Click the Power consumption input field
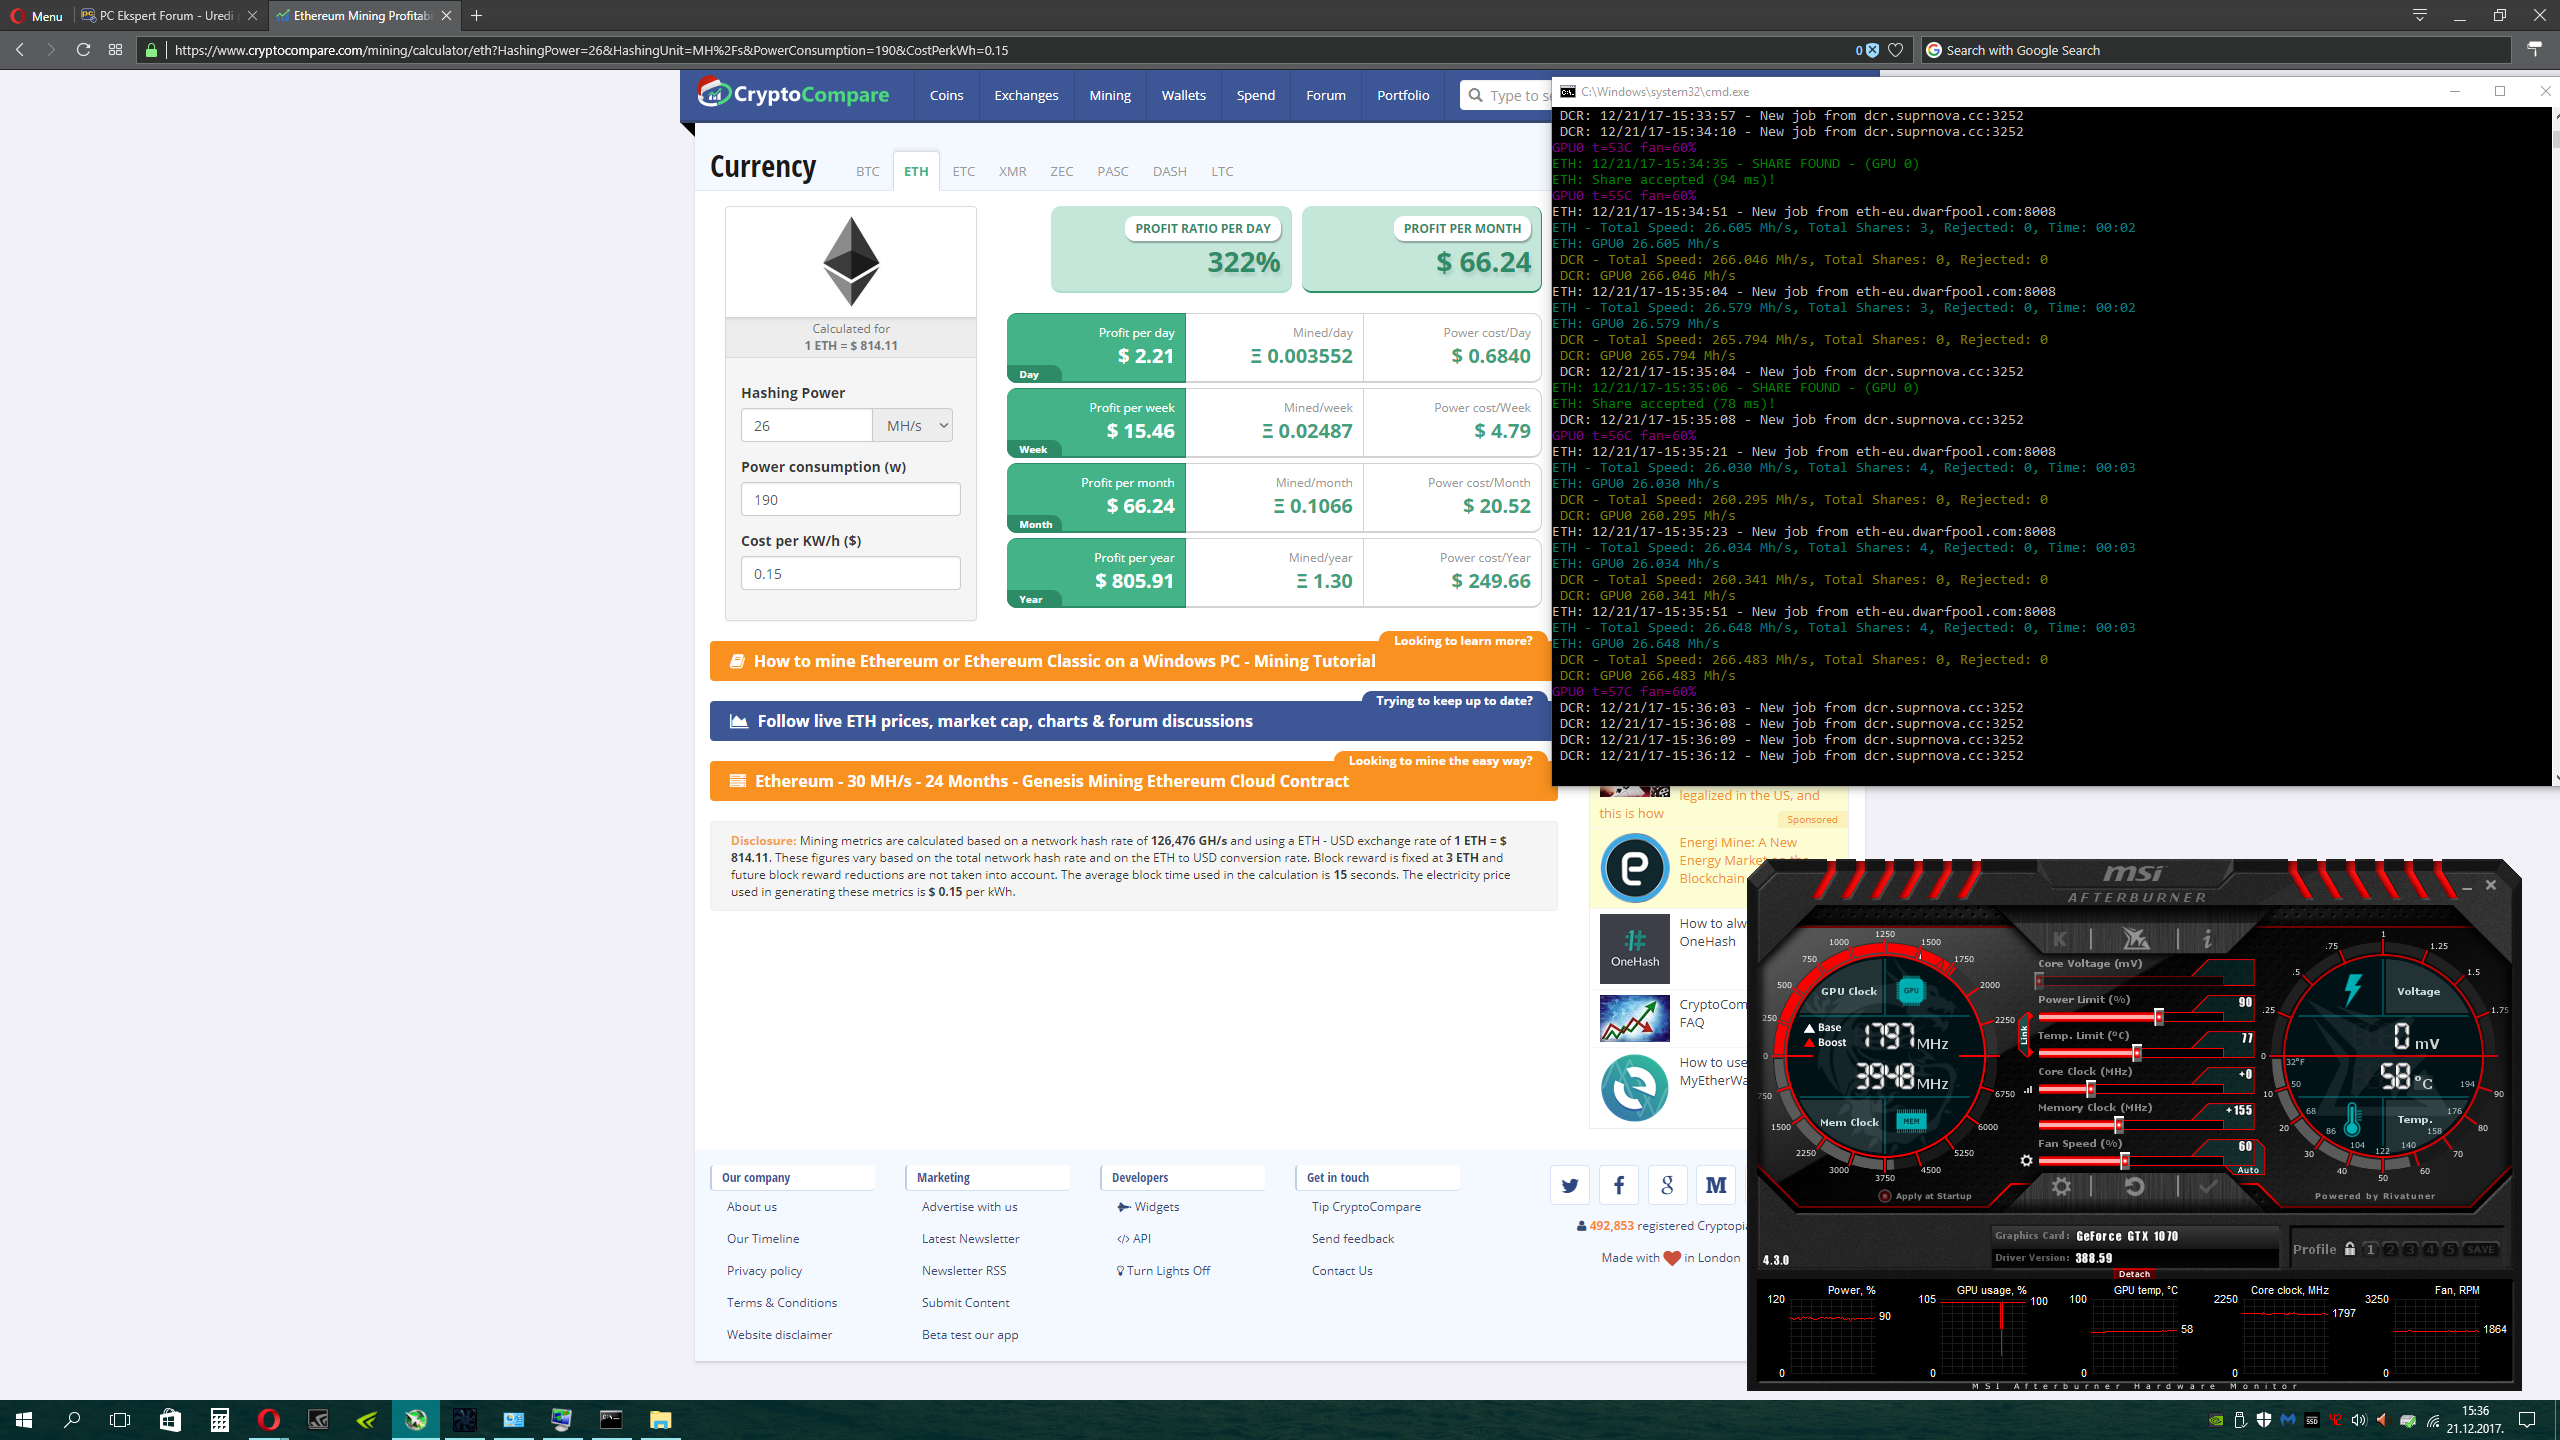2560x1440 pixels. 850,500
